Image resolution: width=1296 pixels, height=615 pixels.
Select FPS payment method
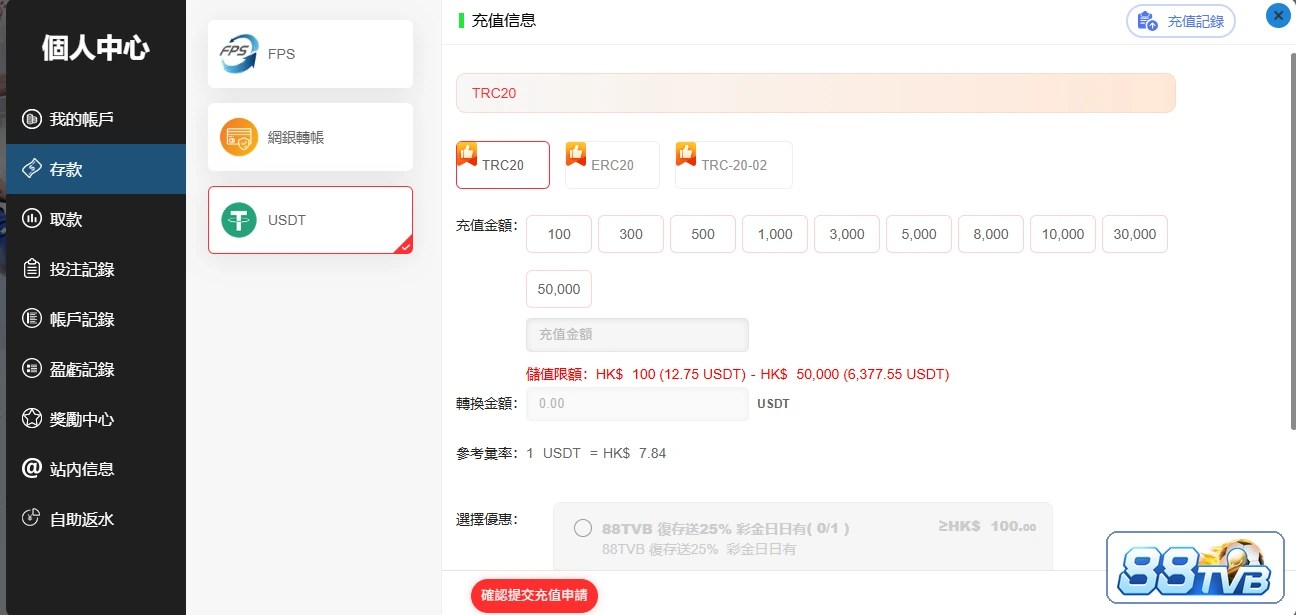[310, 54]
